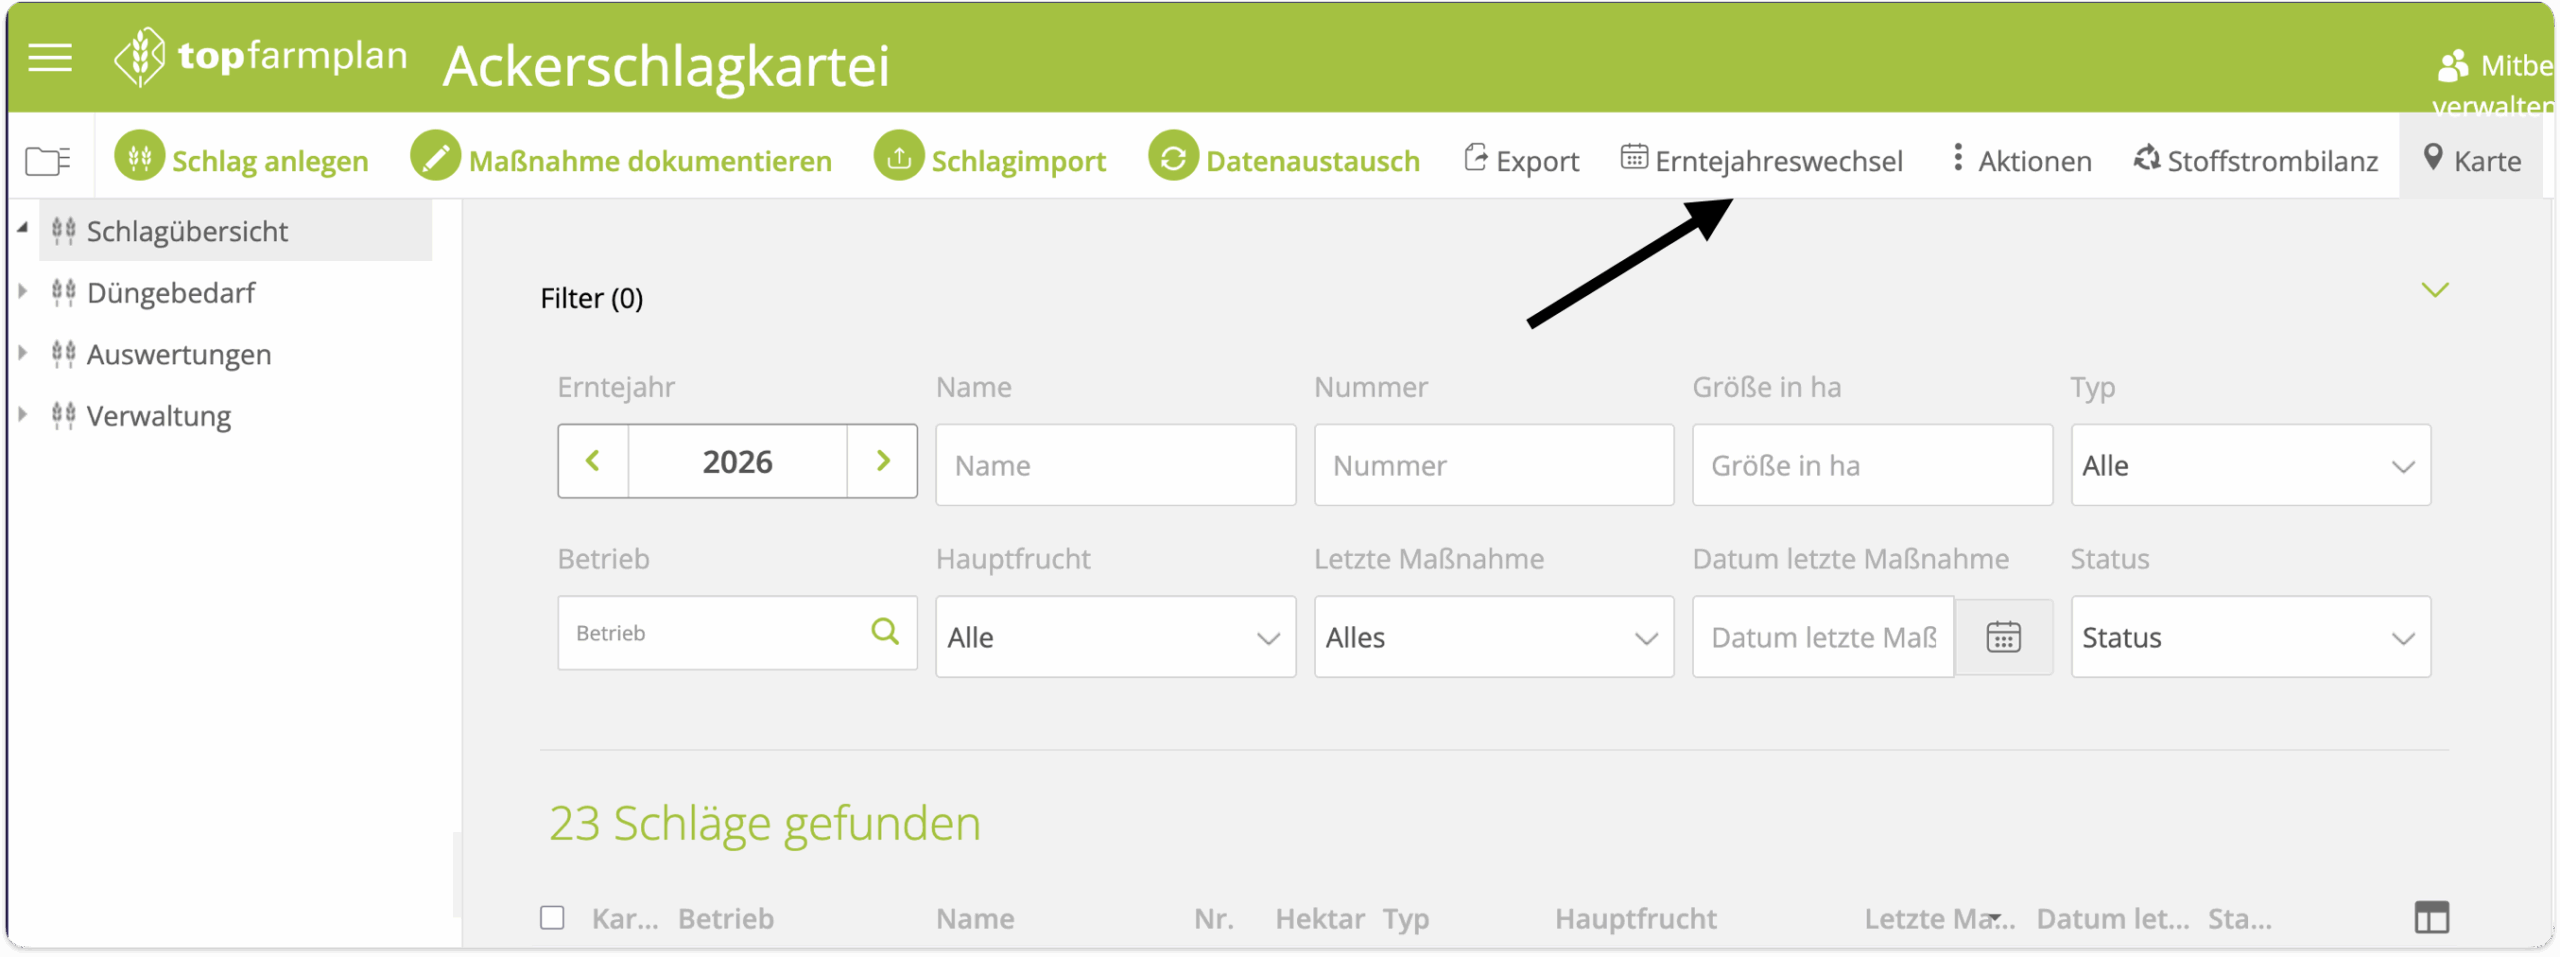Click search icon in Betrieb field
The image size is (2560, 957).
coord(885,631)
